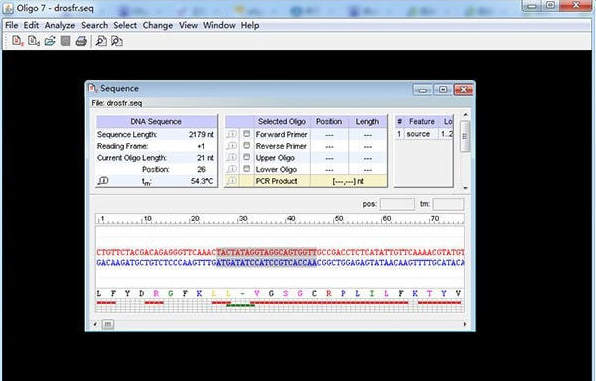This screenshot has width=596, height=381.
Task: Click the +1 reading frame value
Action: pos(201,146)
